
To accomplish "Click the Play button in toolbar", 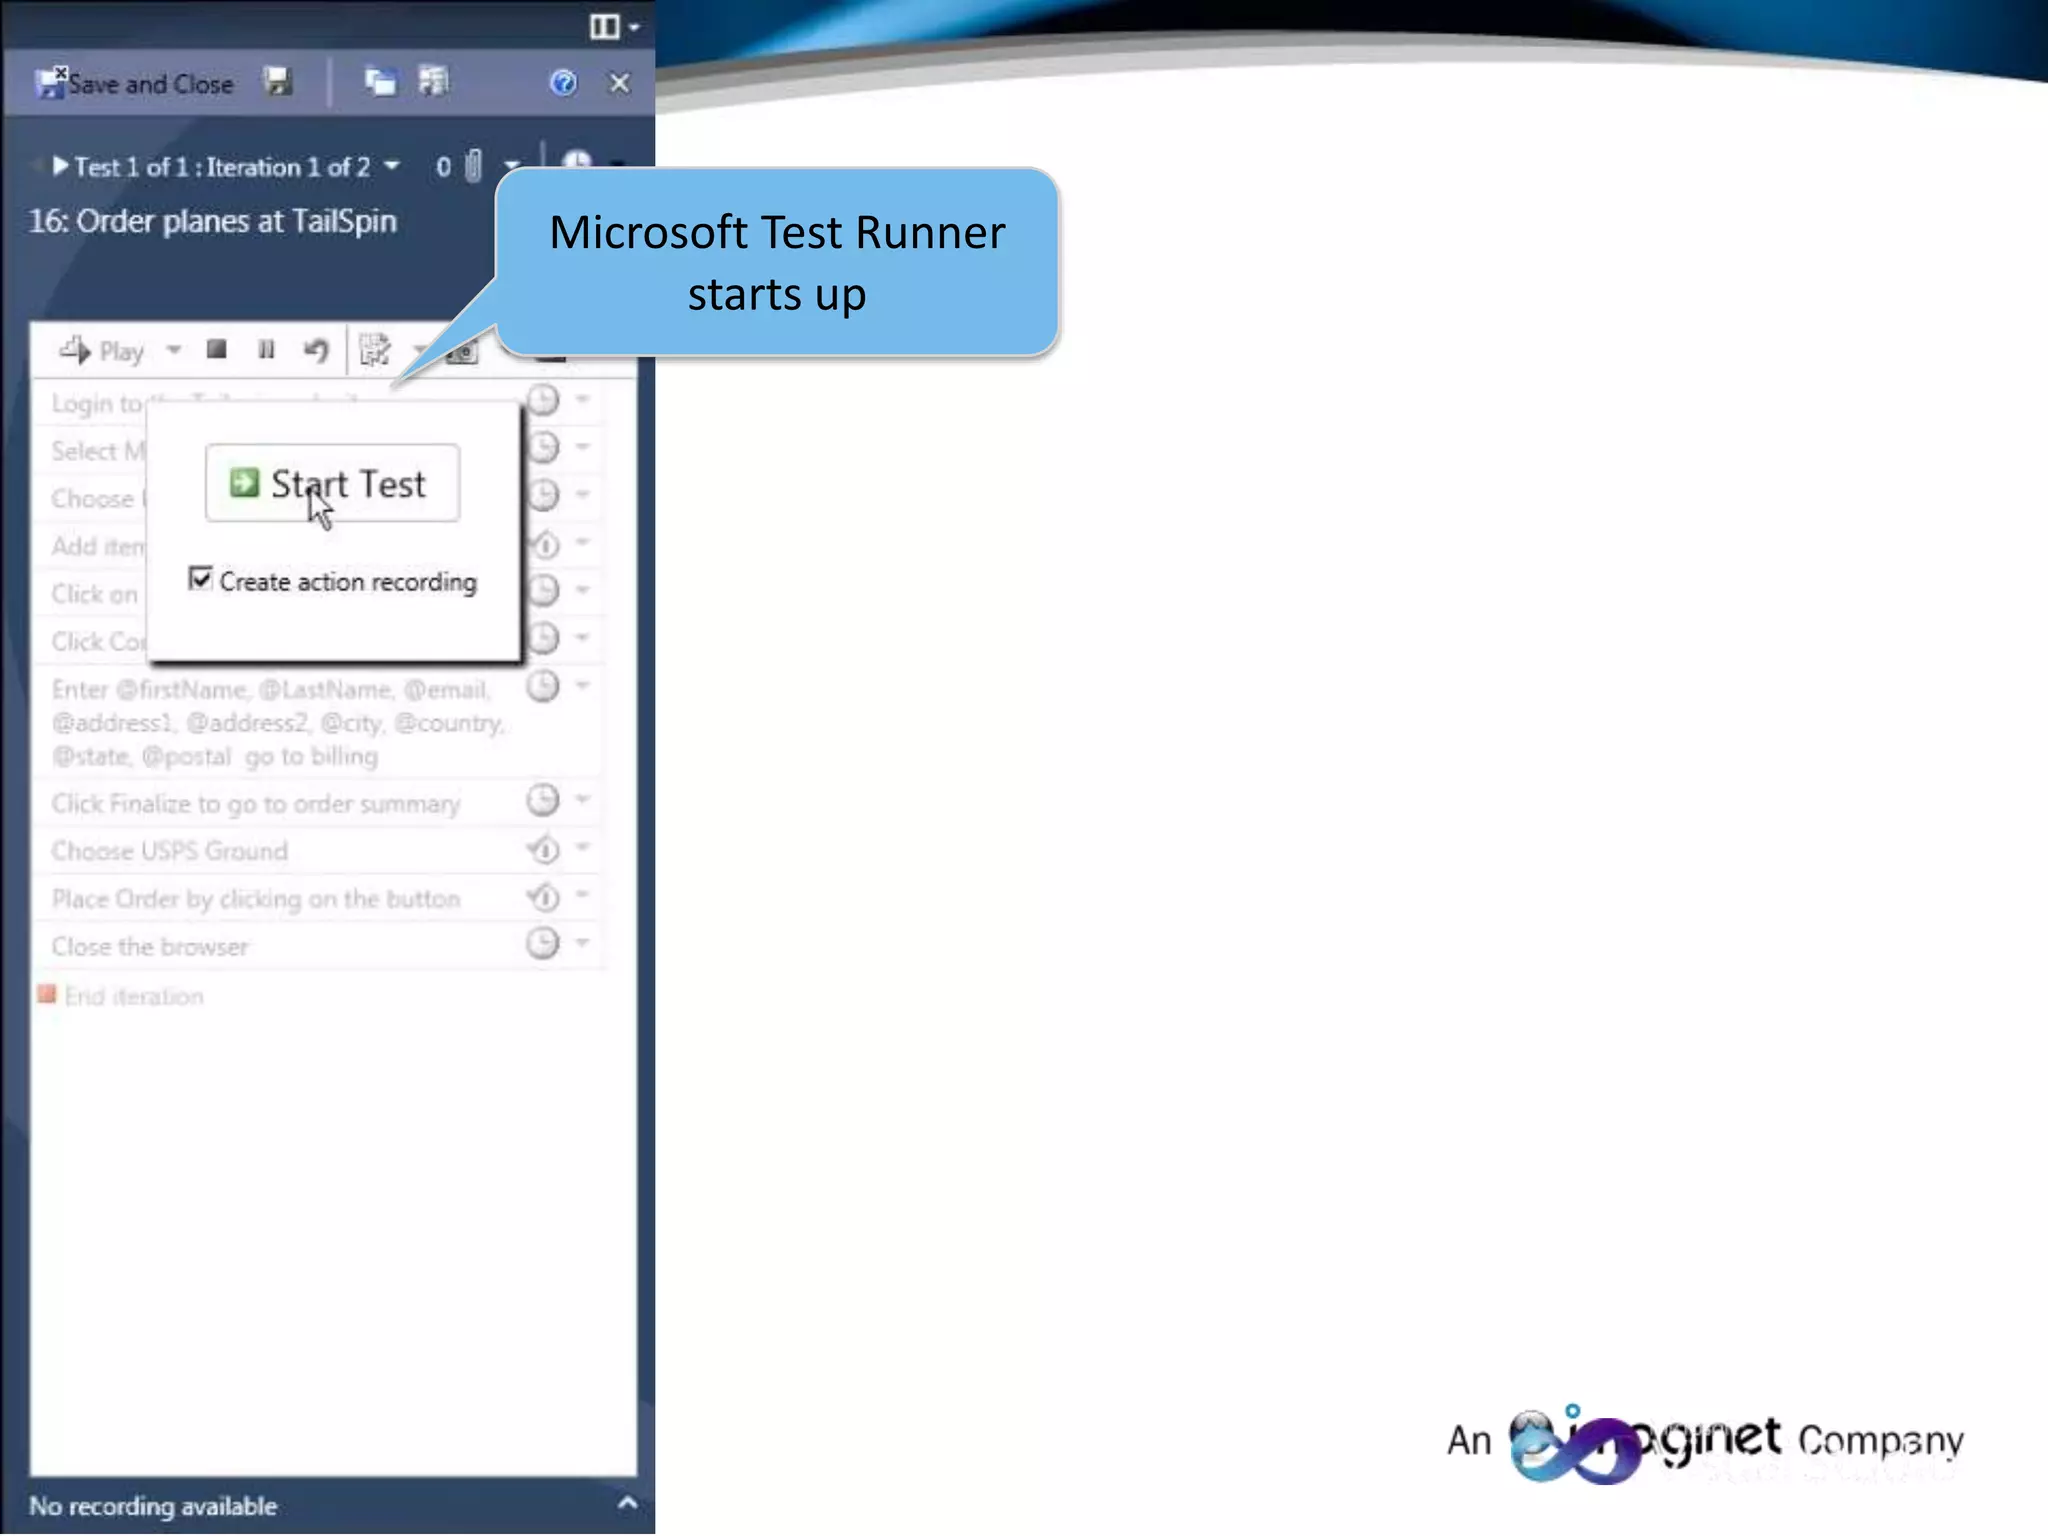I will (103, 351).
